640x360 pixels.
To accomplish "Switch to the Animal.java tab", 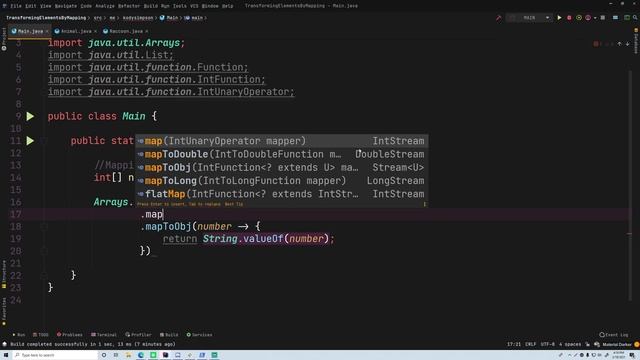I will (76, 31).
